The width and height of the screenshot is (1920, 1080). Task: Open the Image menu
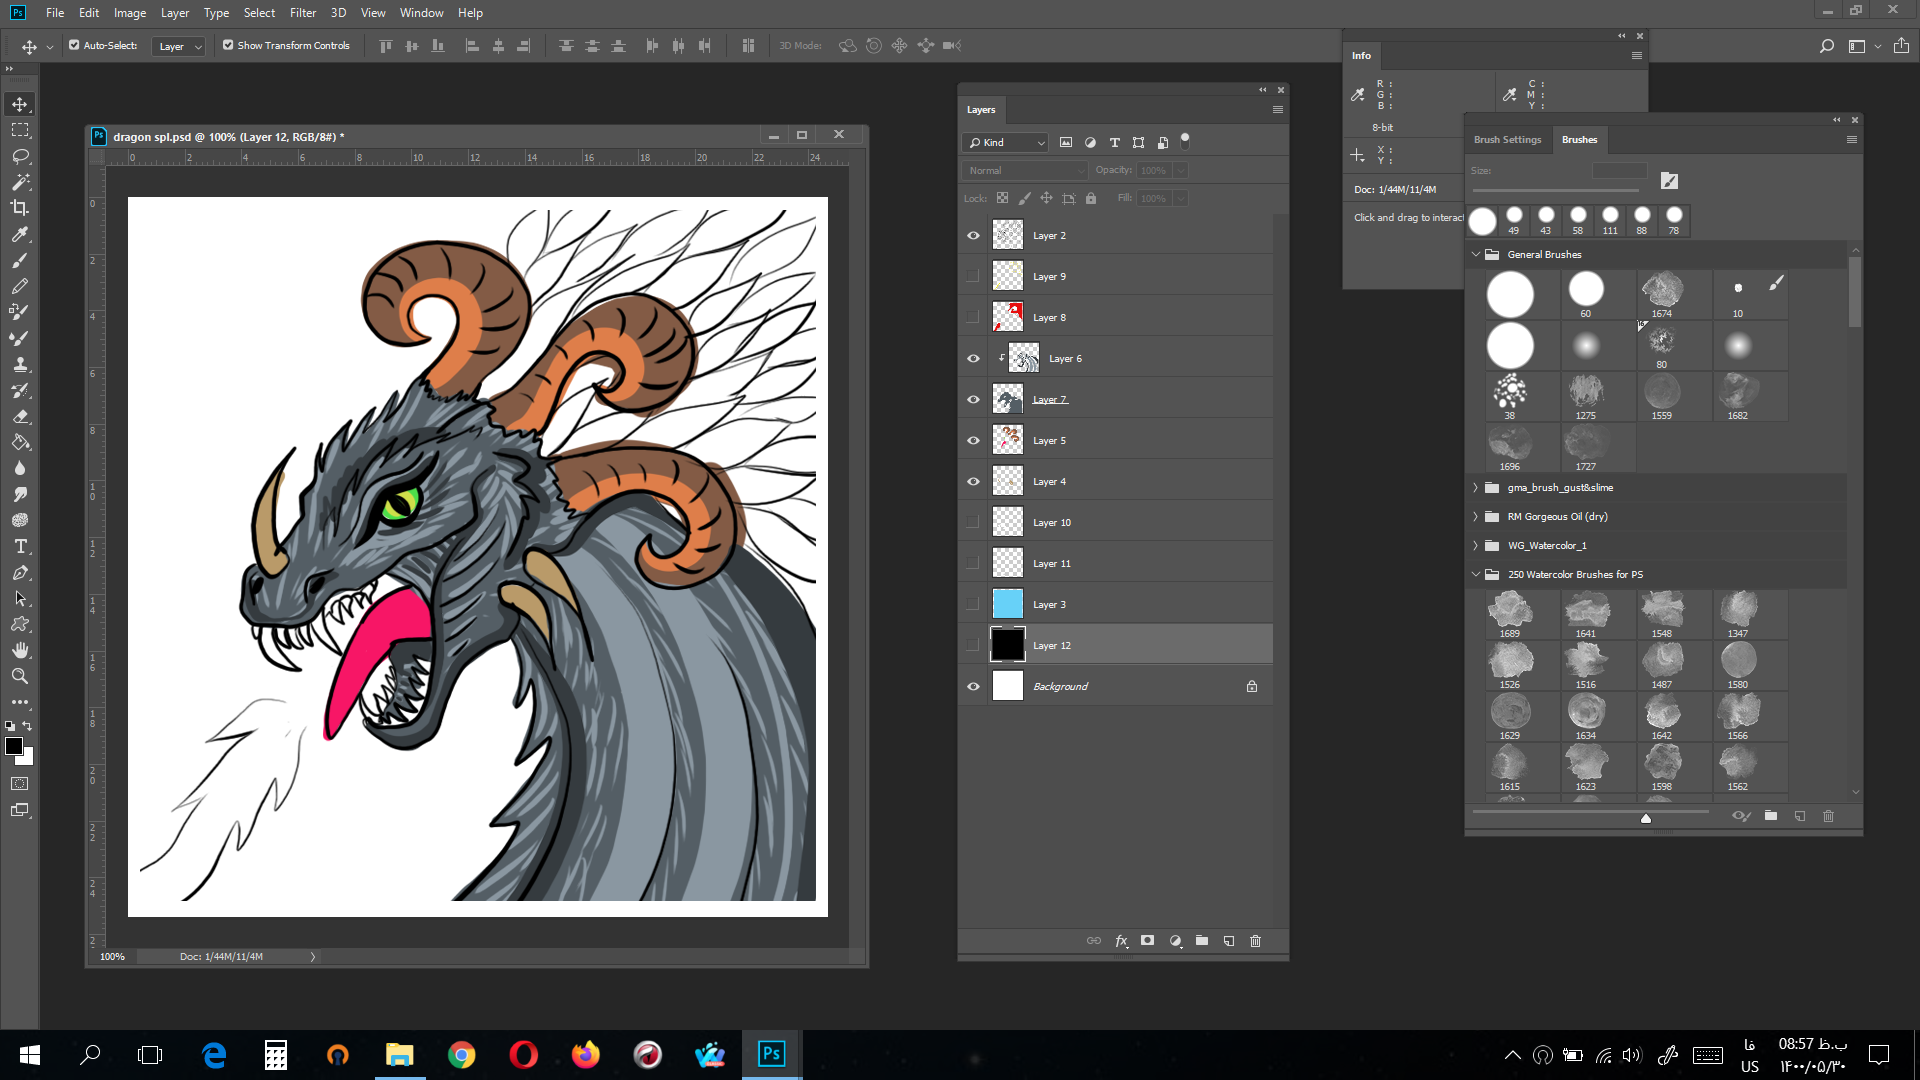[x=130, y=13]
